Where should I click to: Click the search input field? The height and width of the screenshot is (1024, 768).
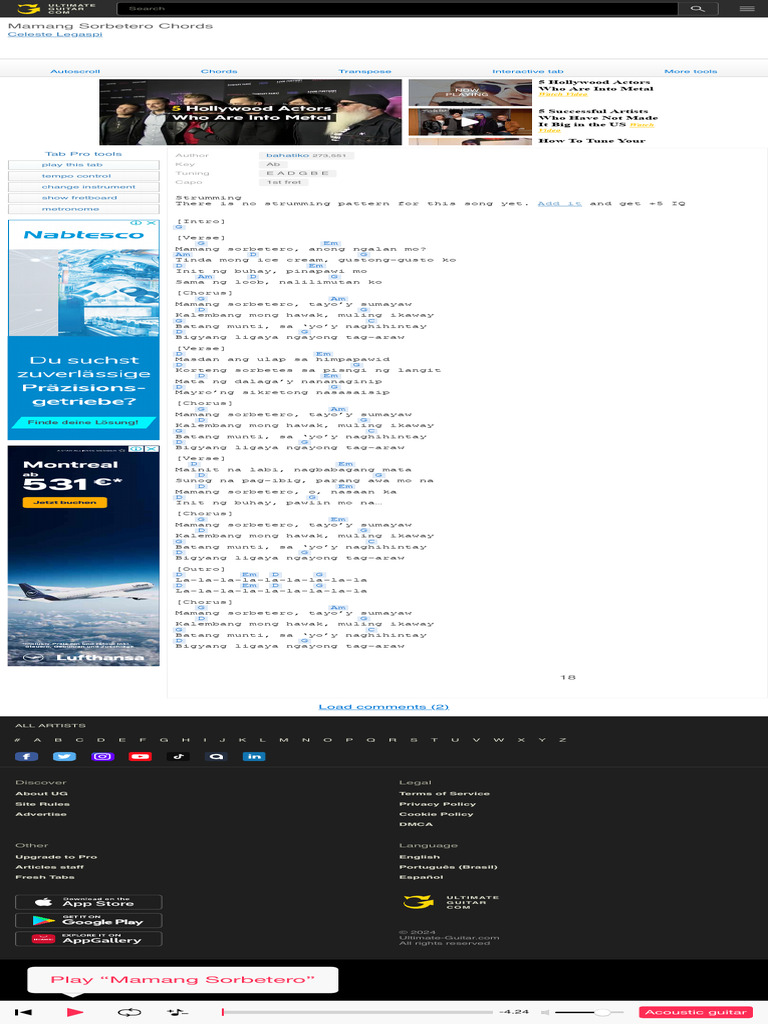point(397,8)
